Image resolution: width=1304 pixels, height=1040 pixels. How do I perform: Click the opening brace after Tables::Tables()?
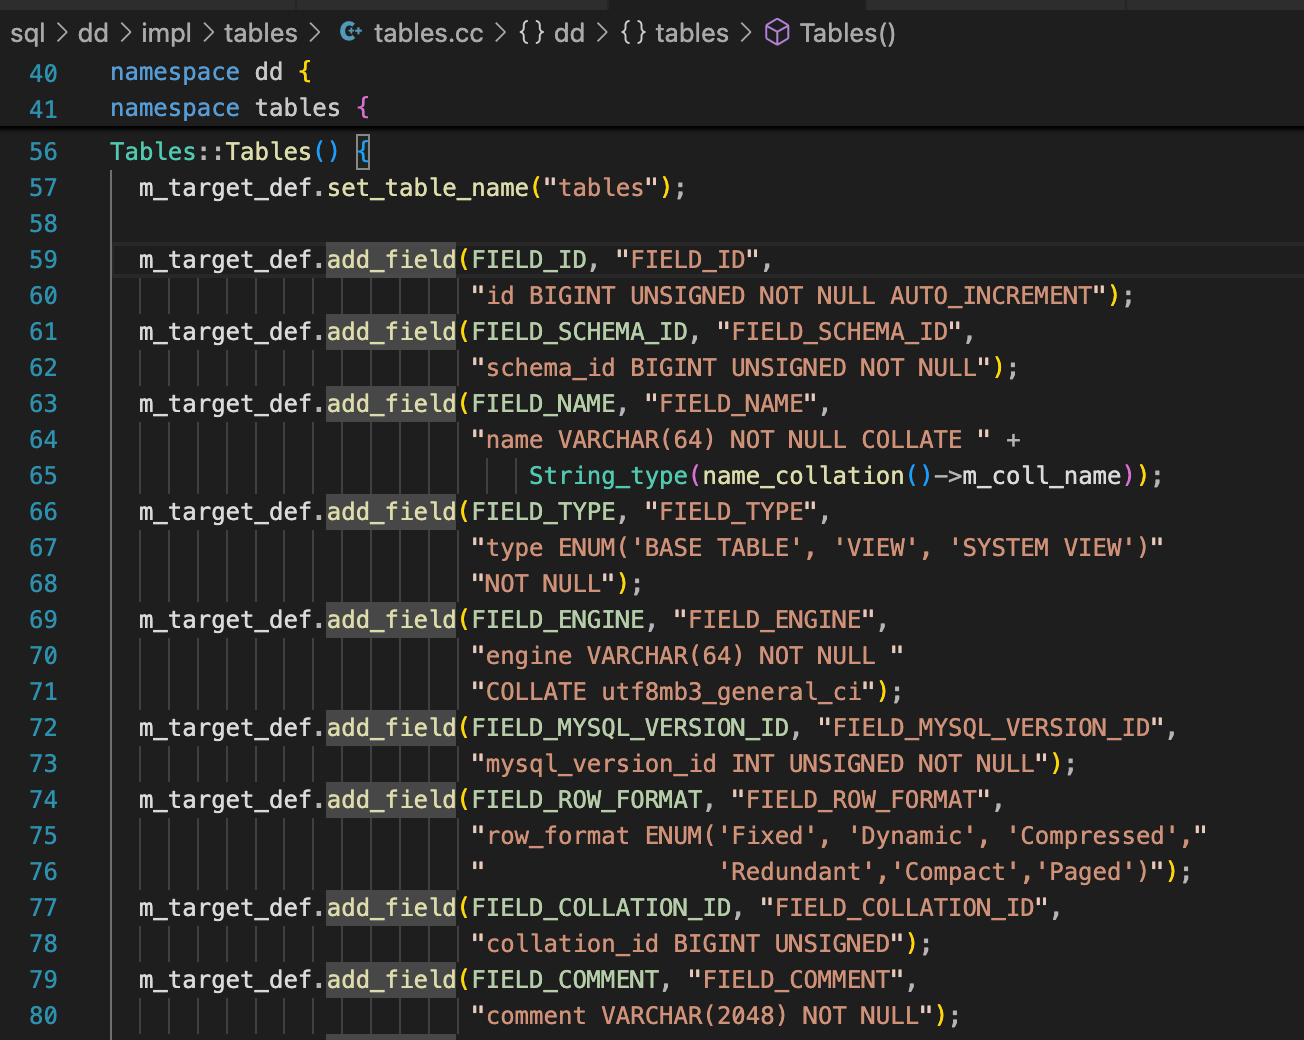(x=363, y=152)
